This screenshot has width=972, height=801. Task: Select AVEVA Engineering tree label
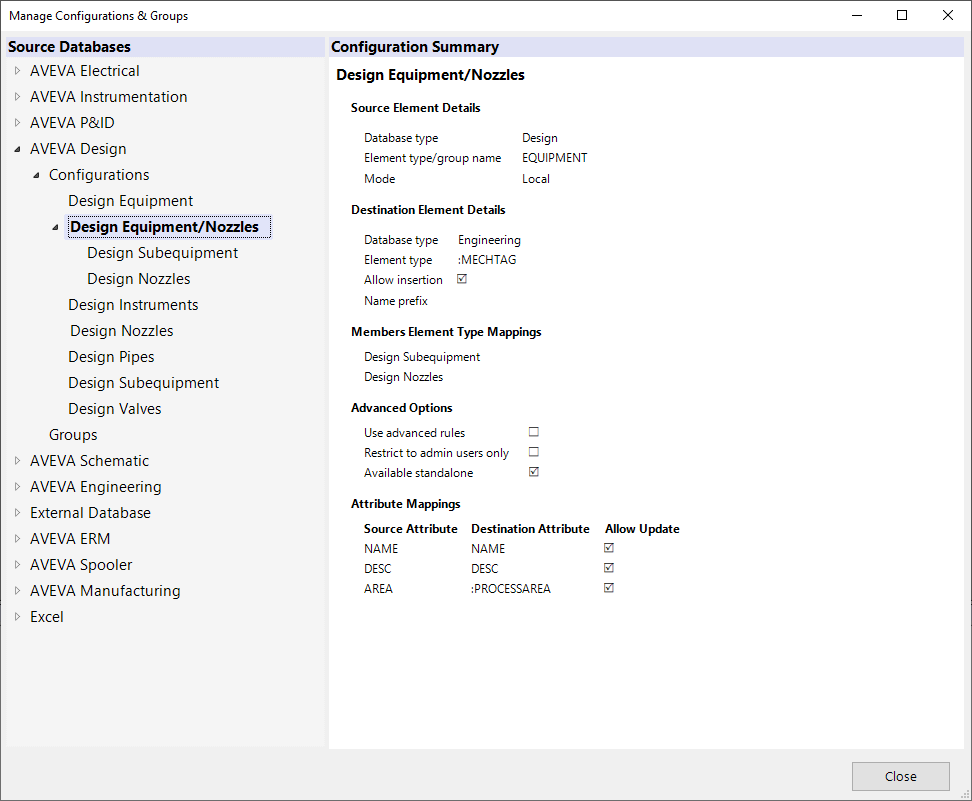(x=95, y=487)
